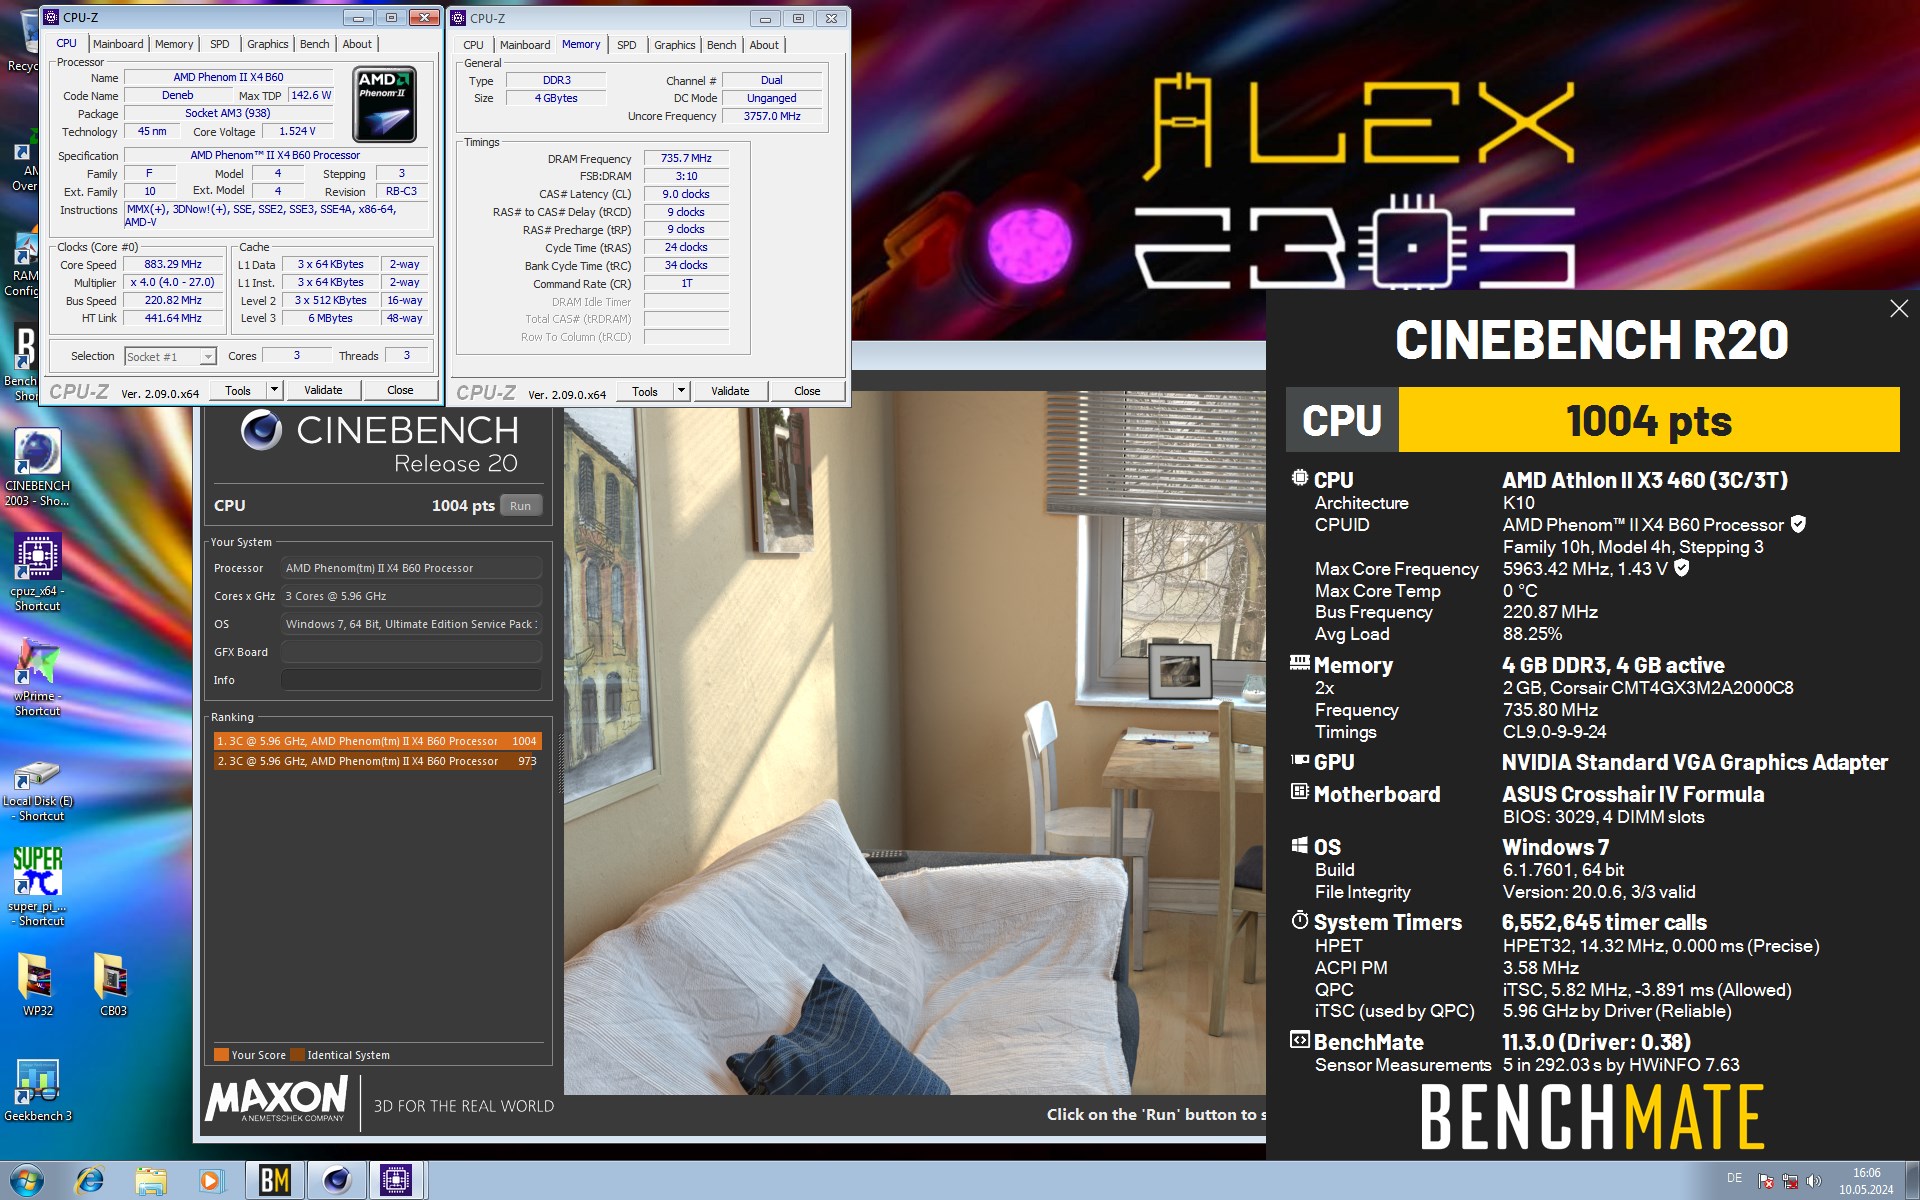Open Windows Media Player taskbar icon
The image size is (1920, 1200).
pyautogui.click(x=210, y=1181)
